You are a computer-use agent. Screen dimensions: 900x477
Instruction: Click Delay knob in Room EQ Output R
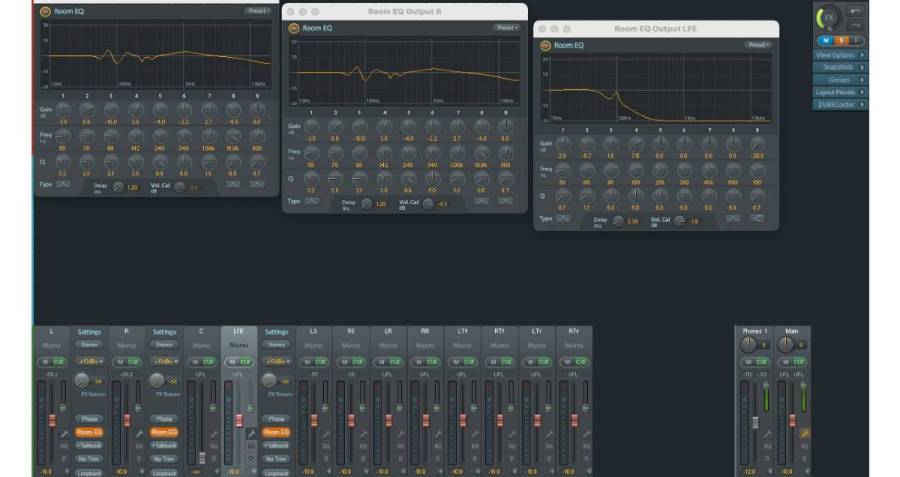[366, 204]
